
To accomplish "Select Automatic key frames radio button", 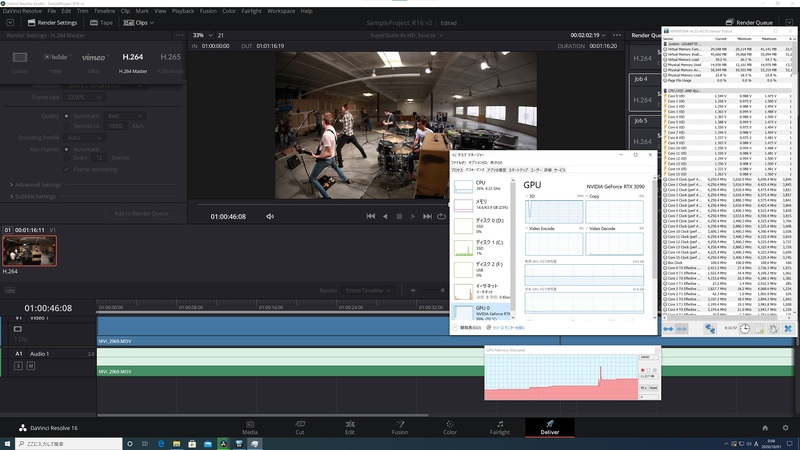I will tap(66, 149).
